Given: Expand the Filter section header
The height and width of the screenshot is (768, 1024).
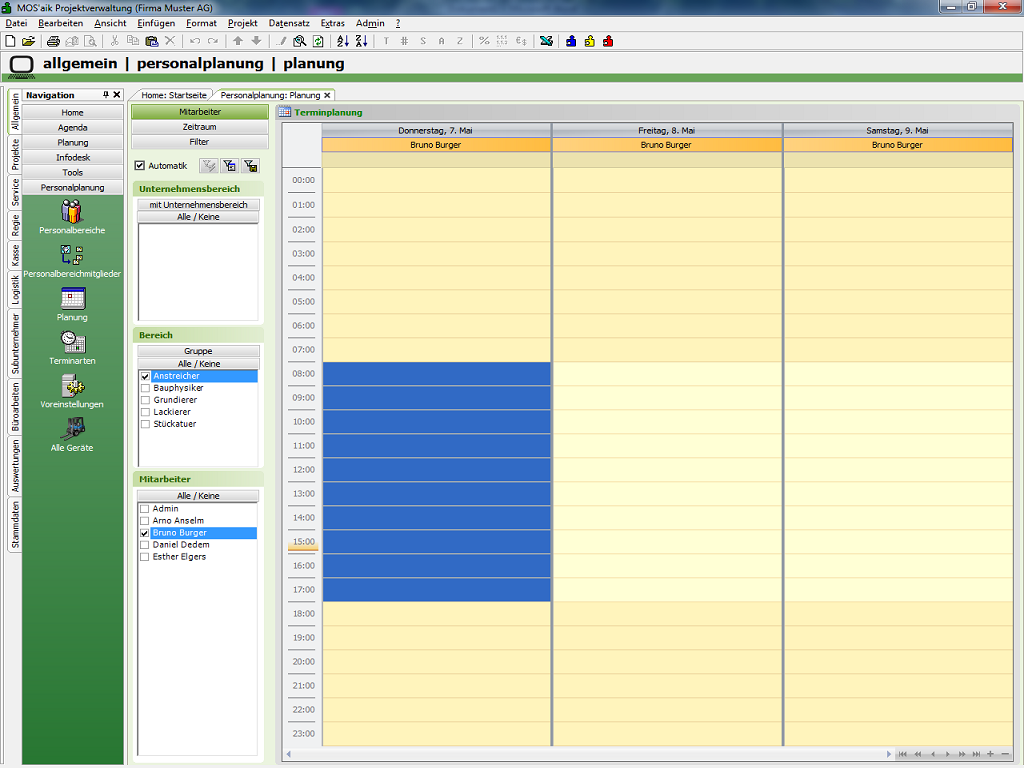Looking at the screenshot, I should [199, 142].
